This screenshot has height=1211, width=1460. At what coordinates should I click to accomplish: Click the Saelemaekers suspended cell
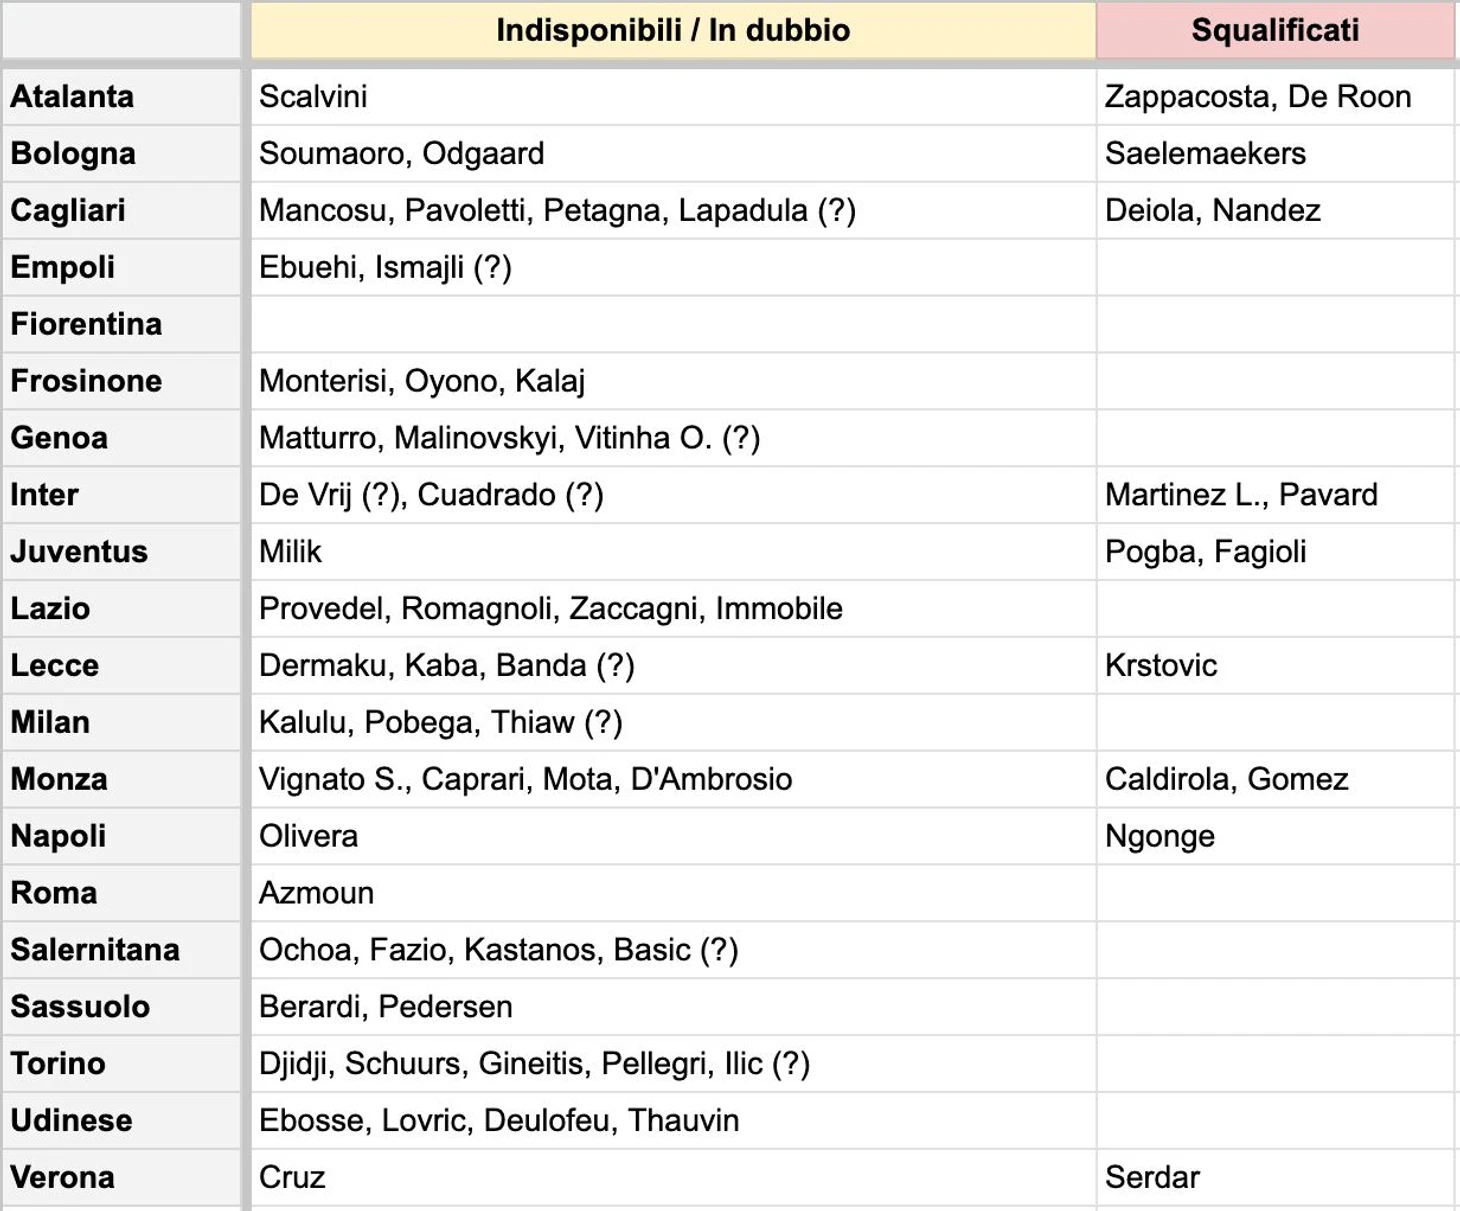click(x=1275, y=154)
